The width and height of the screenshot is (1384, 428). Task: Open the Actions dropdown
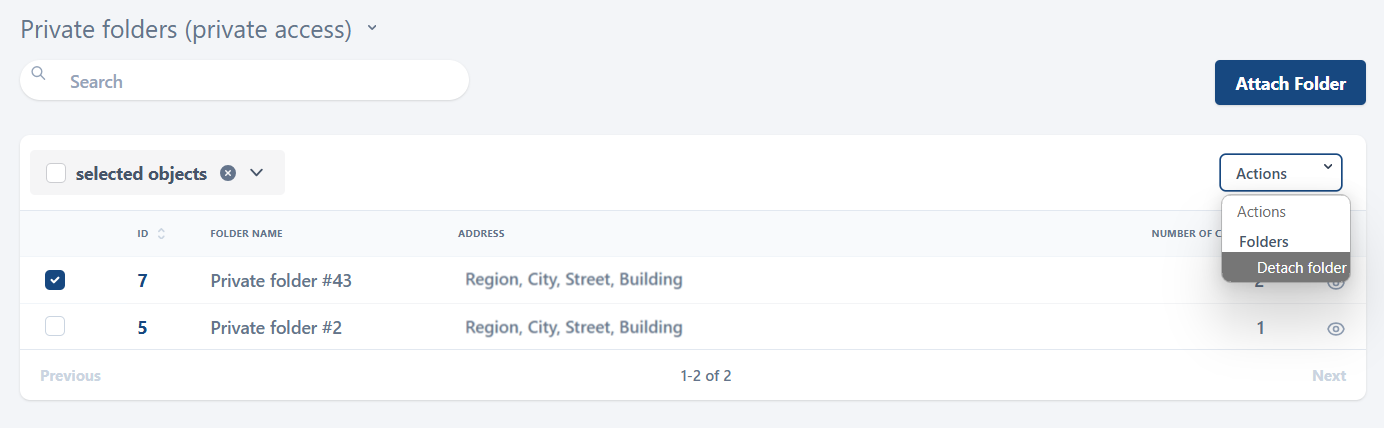(x=1280, y=173)
